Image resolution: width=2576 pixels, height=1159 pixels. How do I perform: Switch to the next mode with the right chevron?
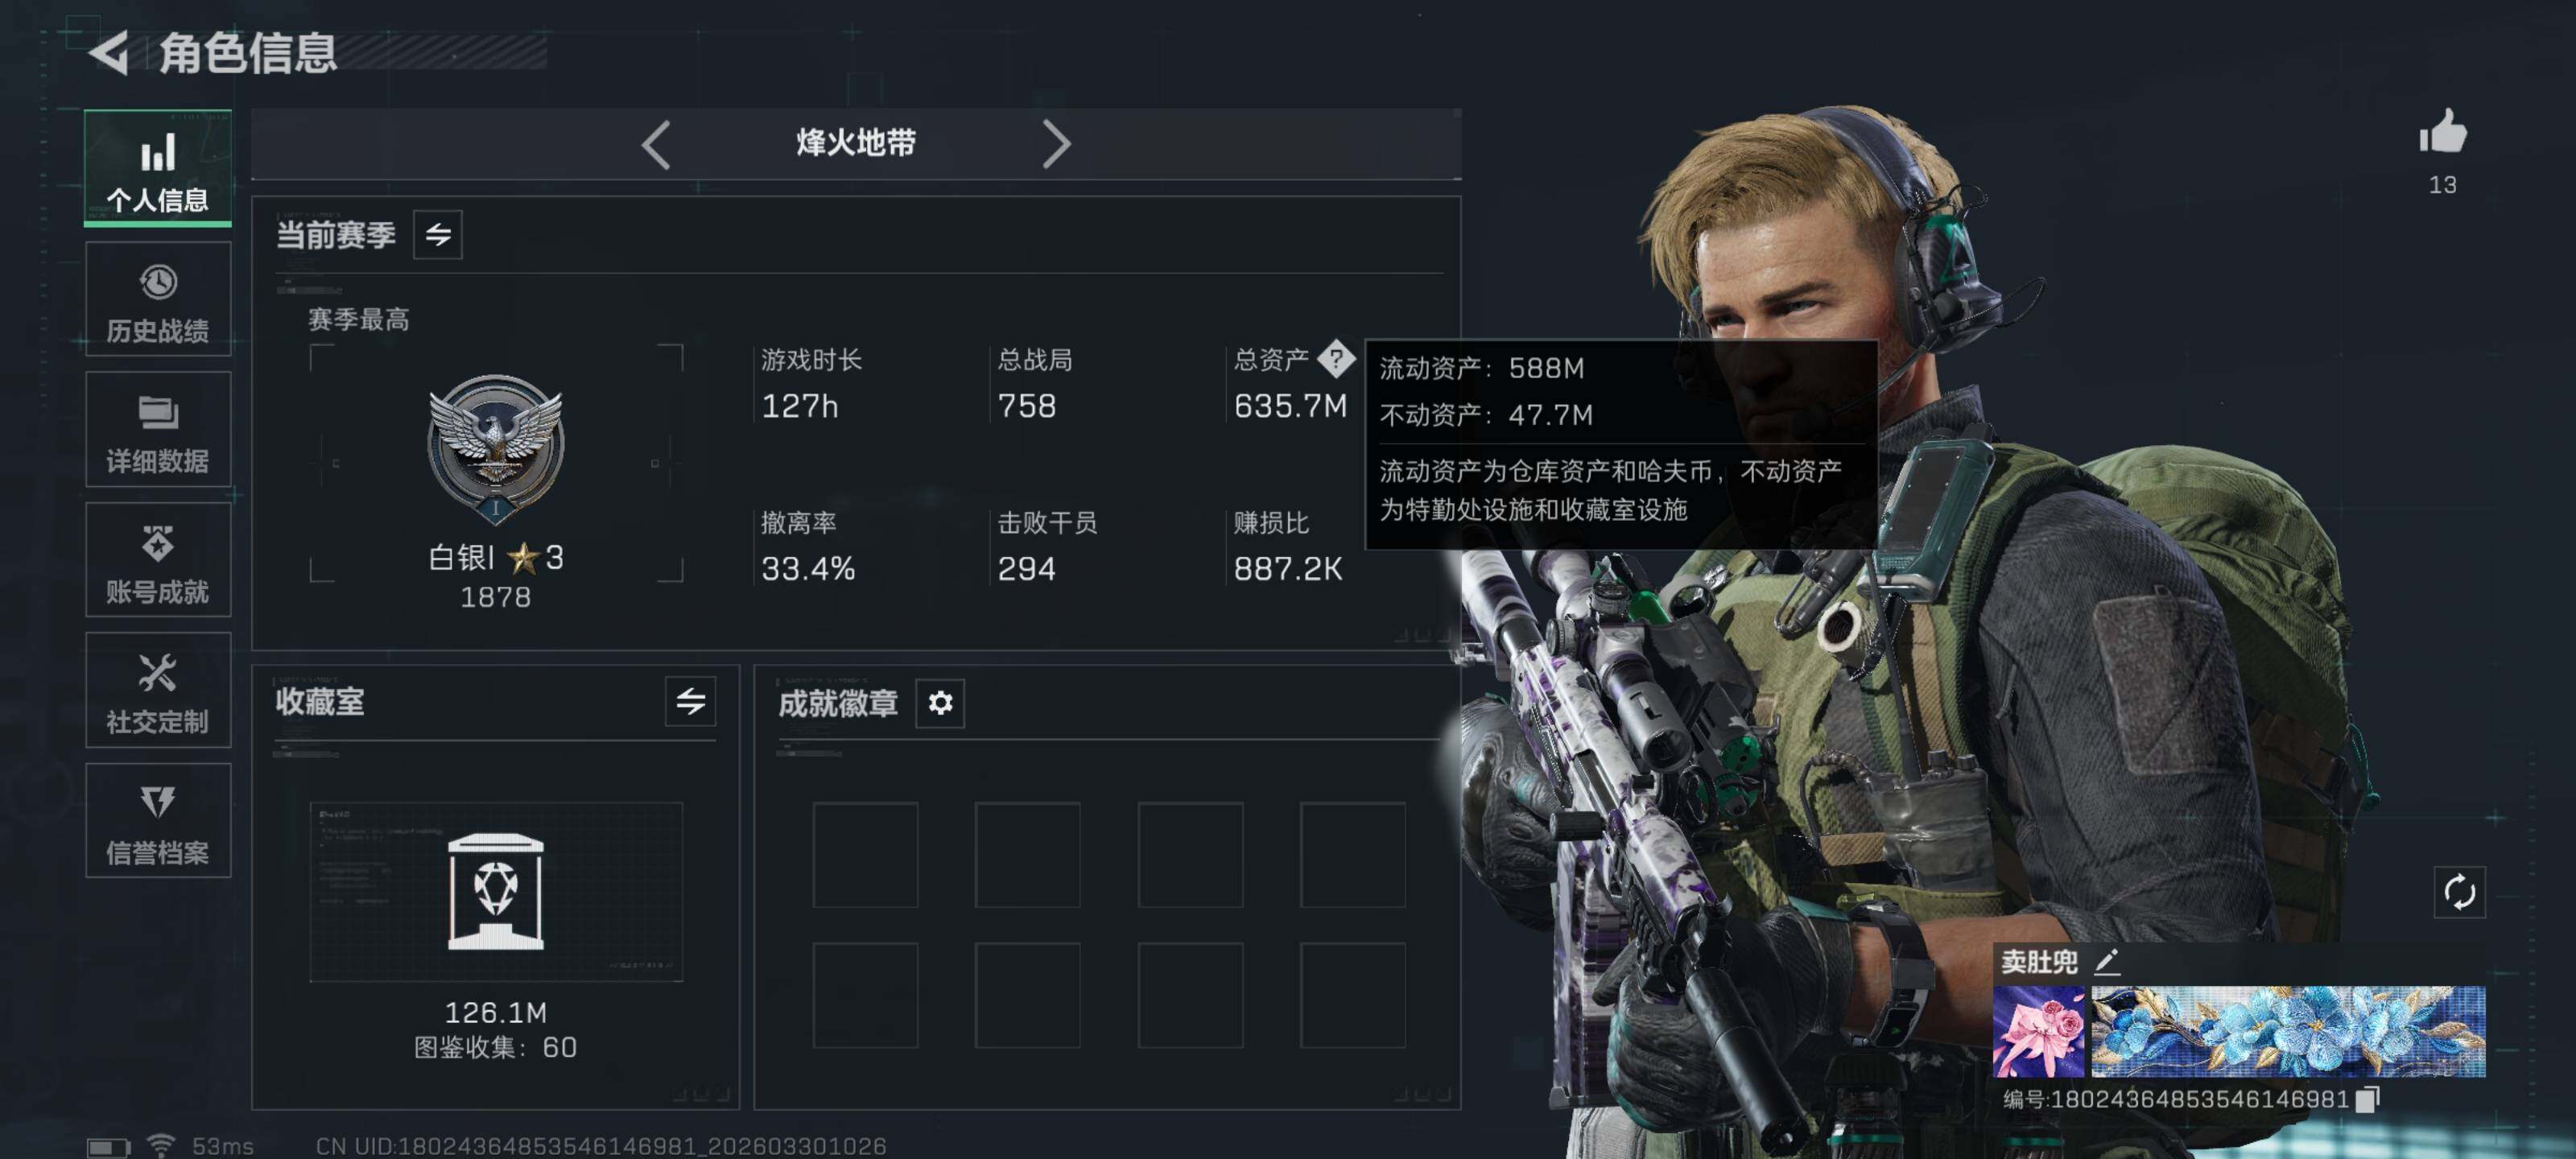1056,145
